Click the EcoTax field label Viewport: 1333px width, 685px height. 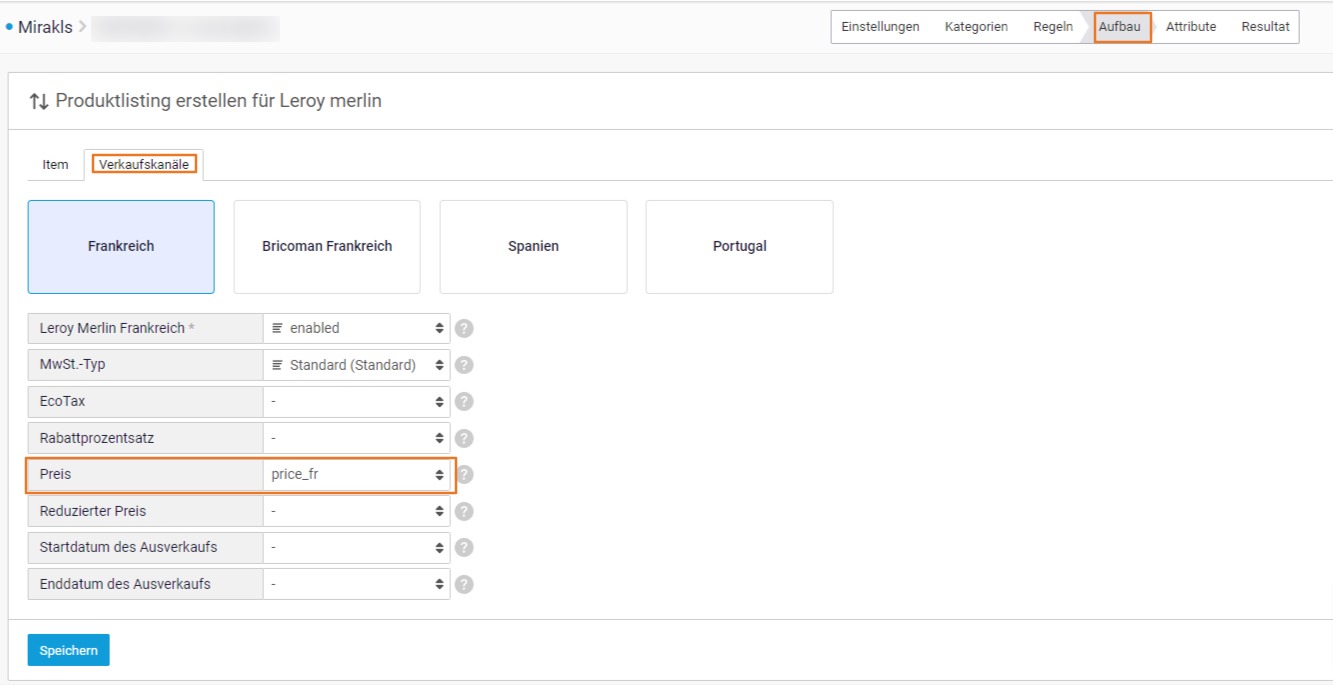click(62, 401)
